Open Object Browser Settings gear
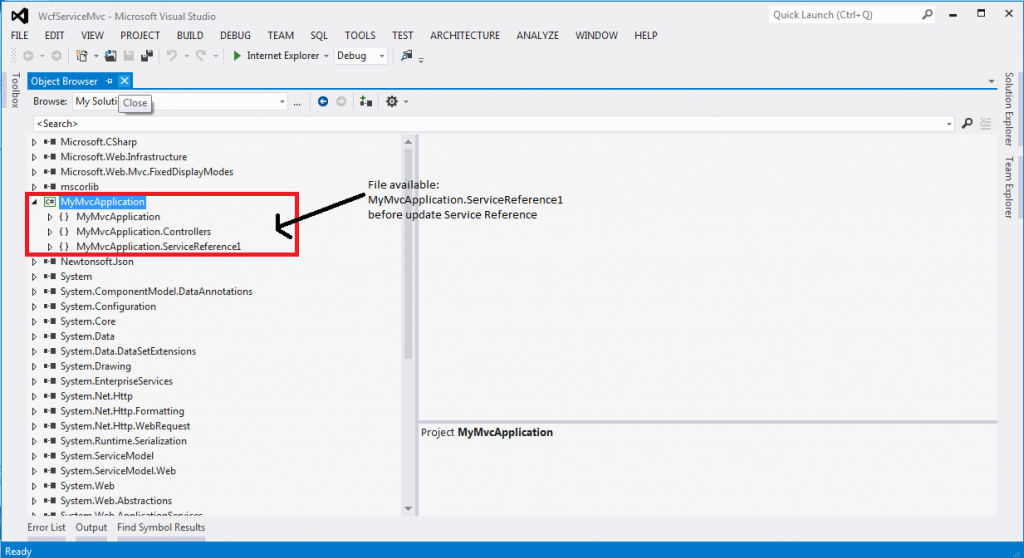 [x=391, y=101]
